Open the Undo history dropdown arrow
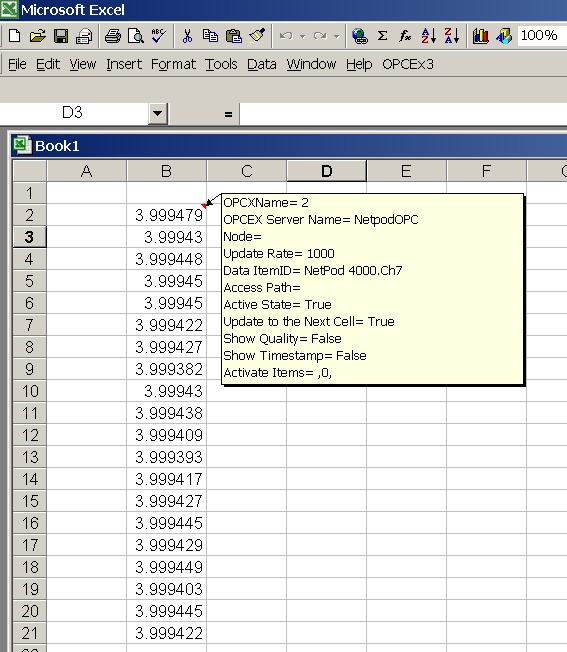 (x=303, y=36)
